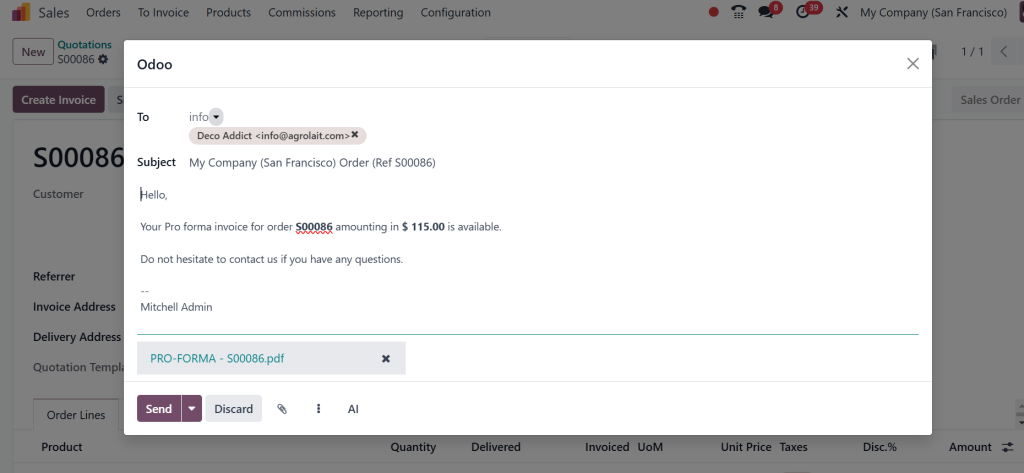
Task: Click the bold S00086 in the email body
Action: pos(314,227)
